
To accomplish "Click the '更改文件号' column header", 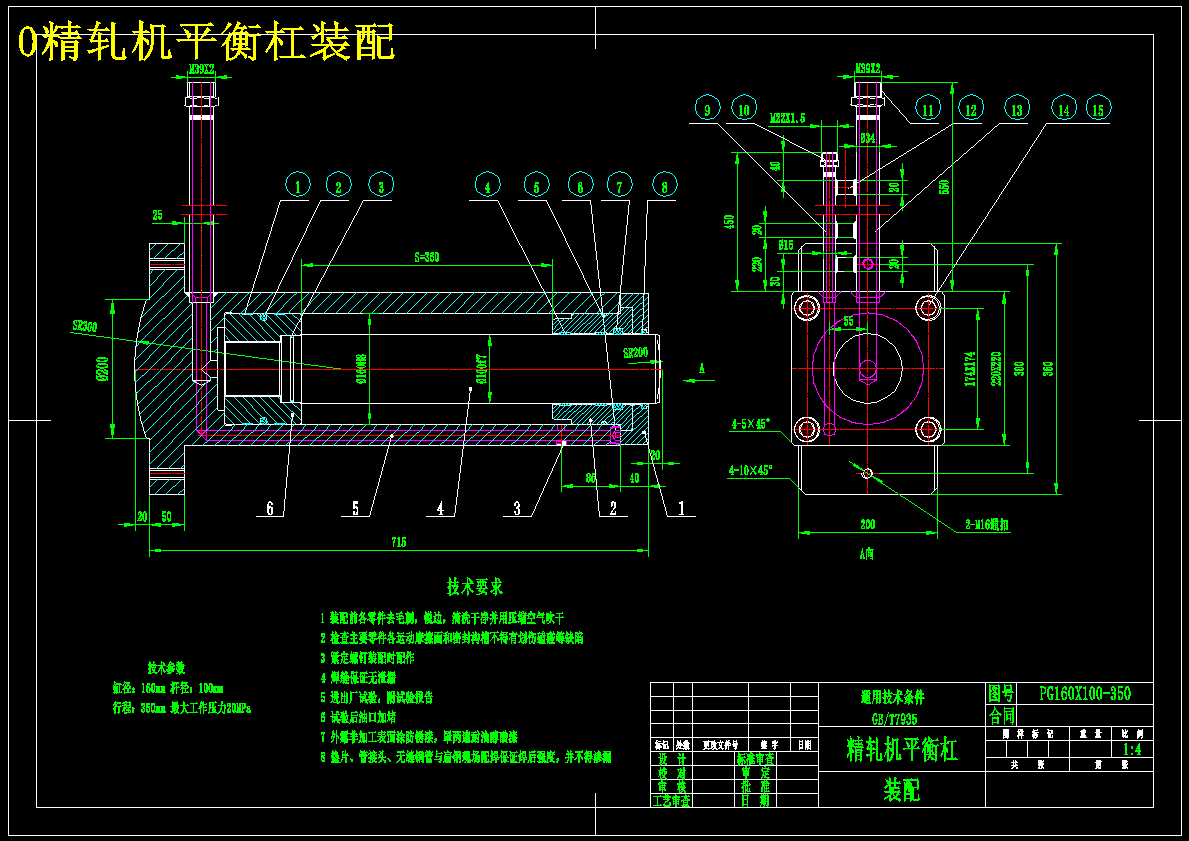I will (x=720, y=745).
